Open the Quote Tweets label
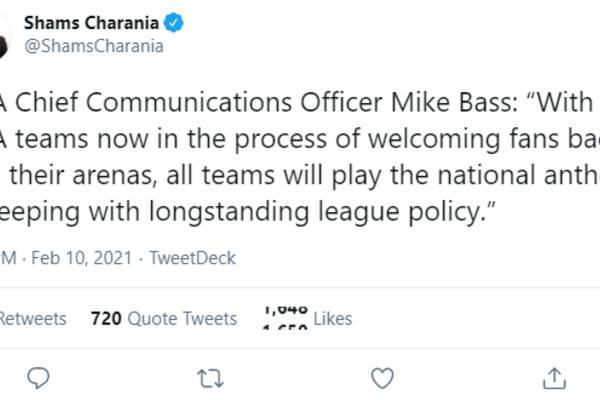 click(x=182, y=319)
